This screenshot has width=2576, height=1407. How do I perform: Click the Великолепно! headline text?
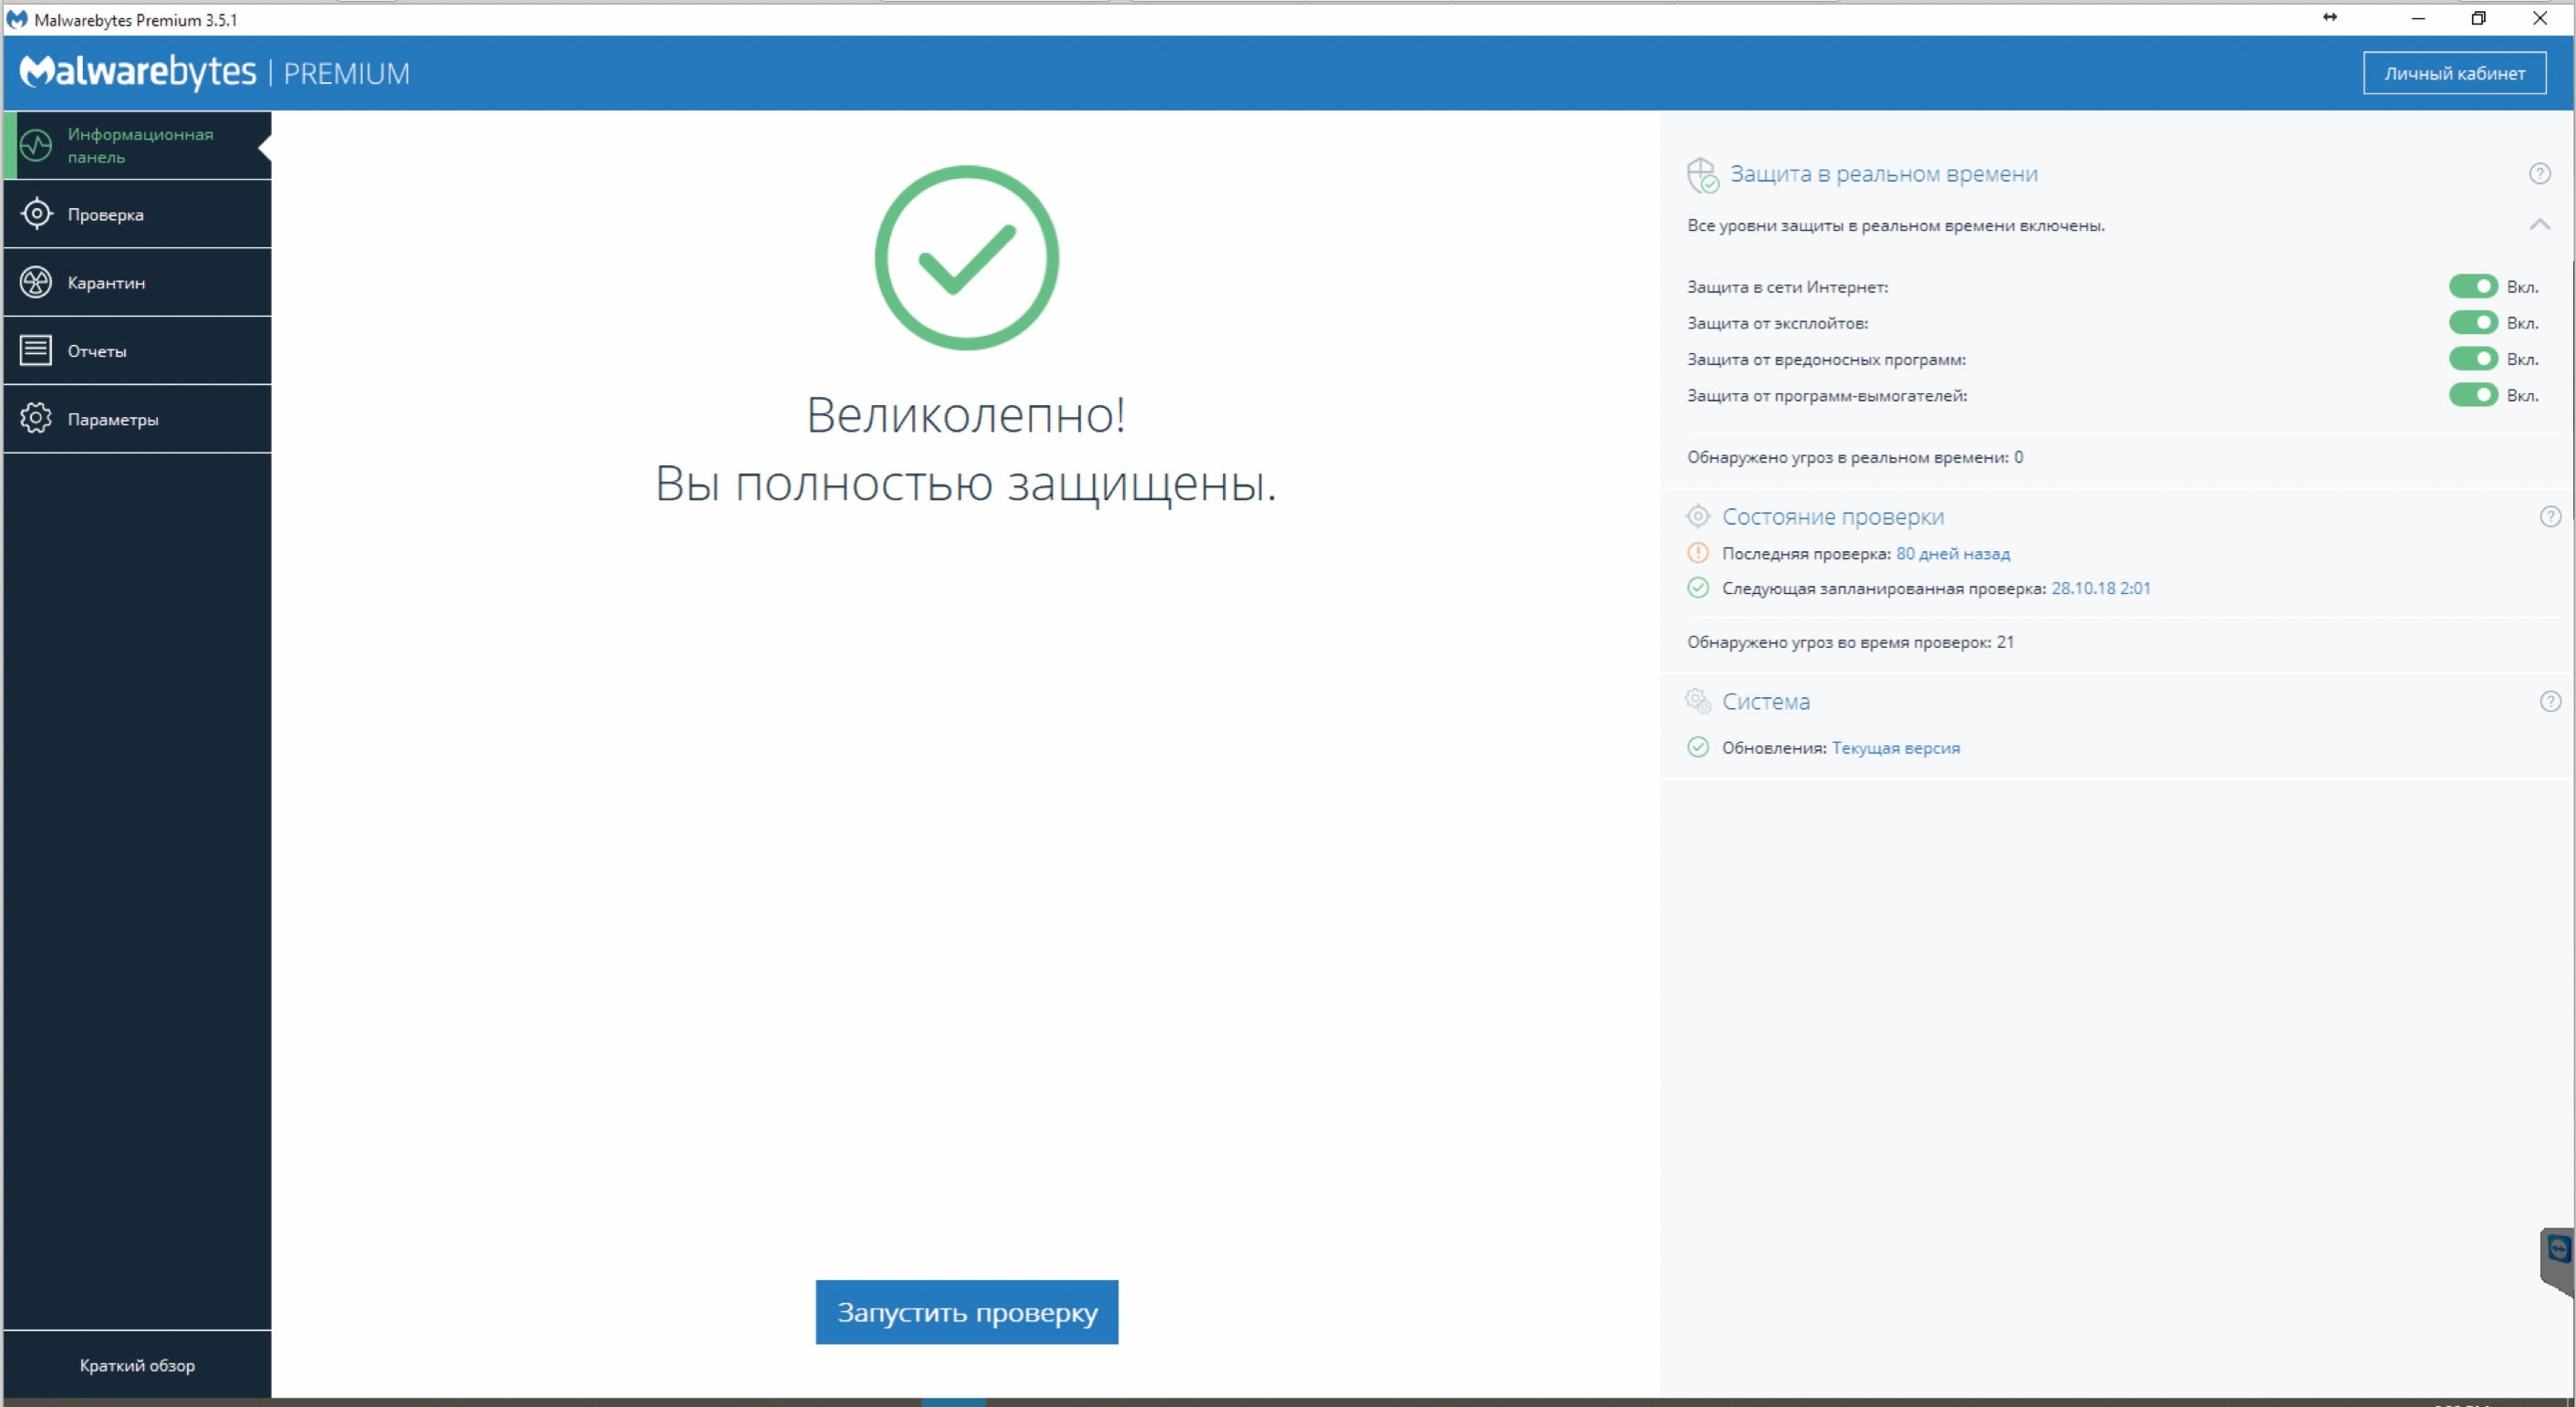pos(965,414)
